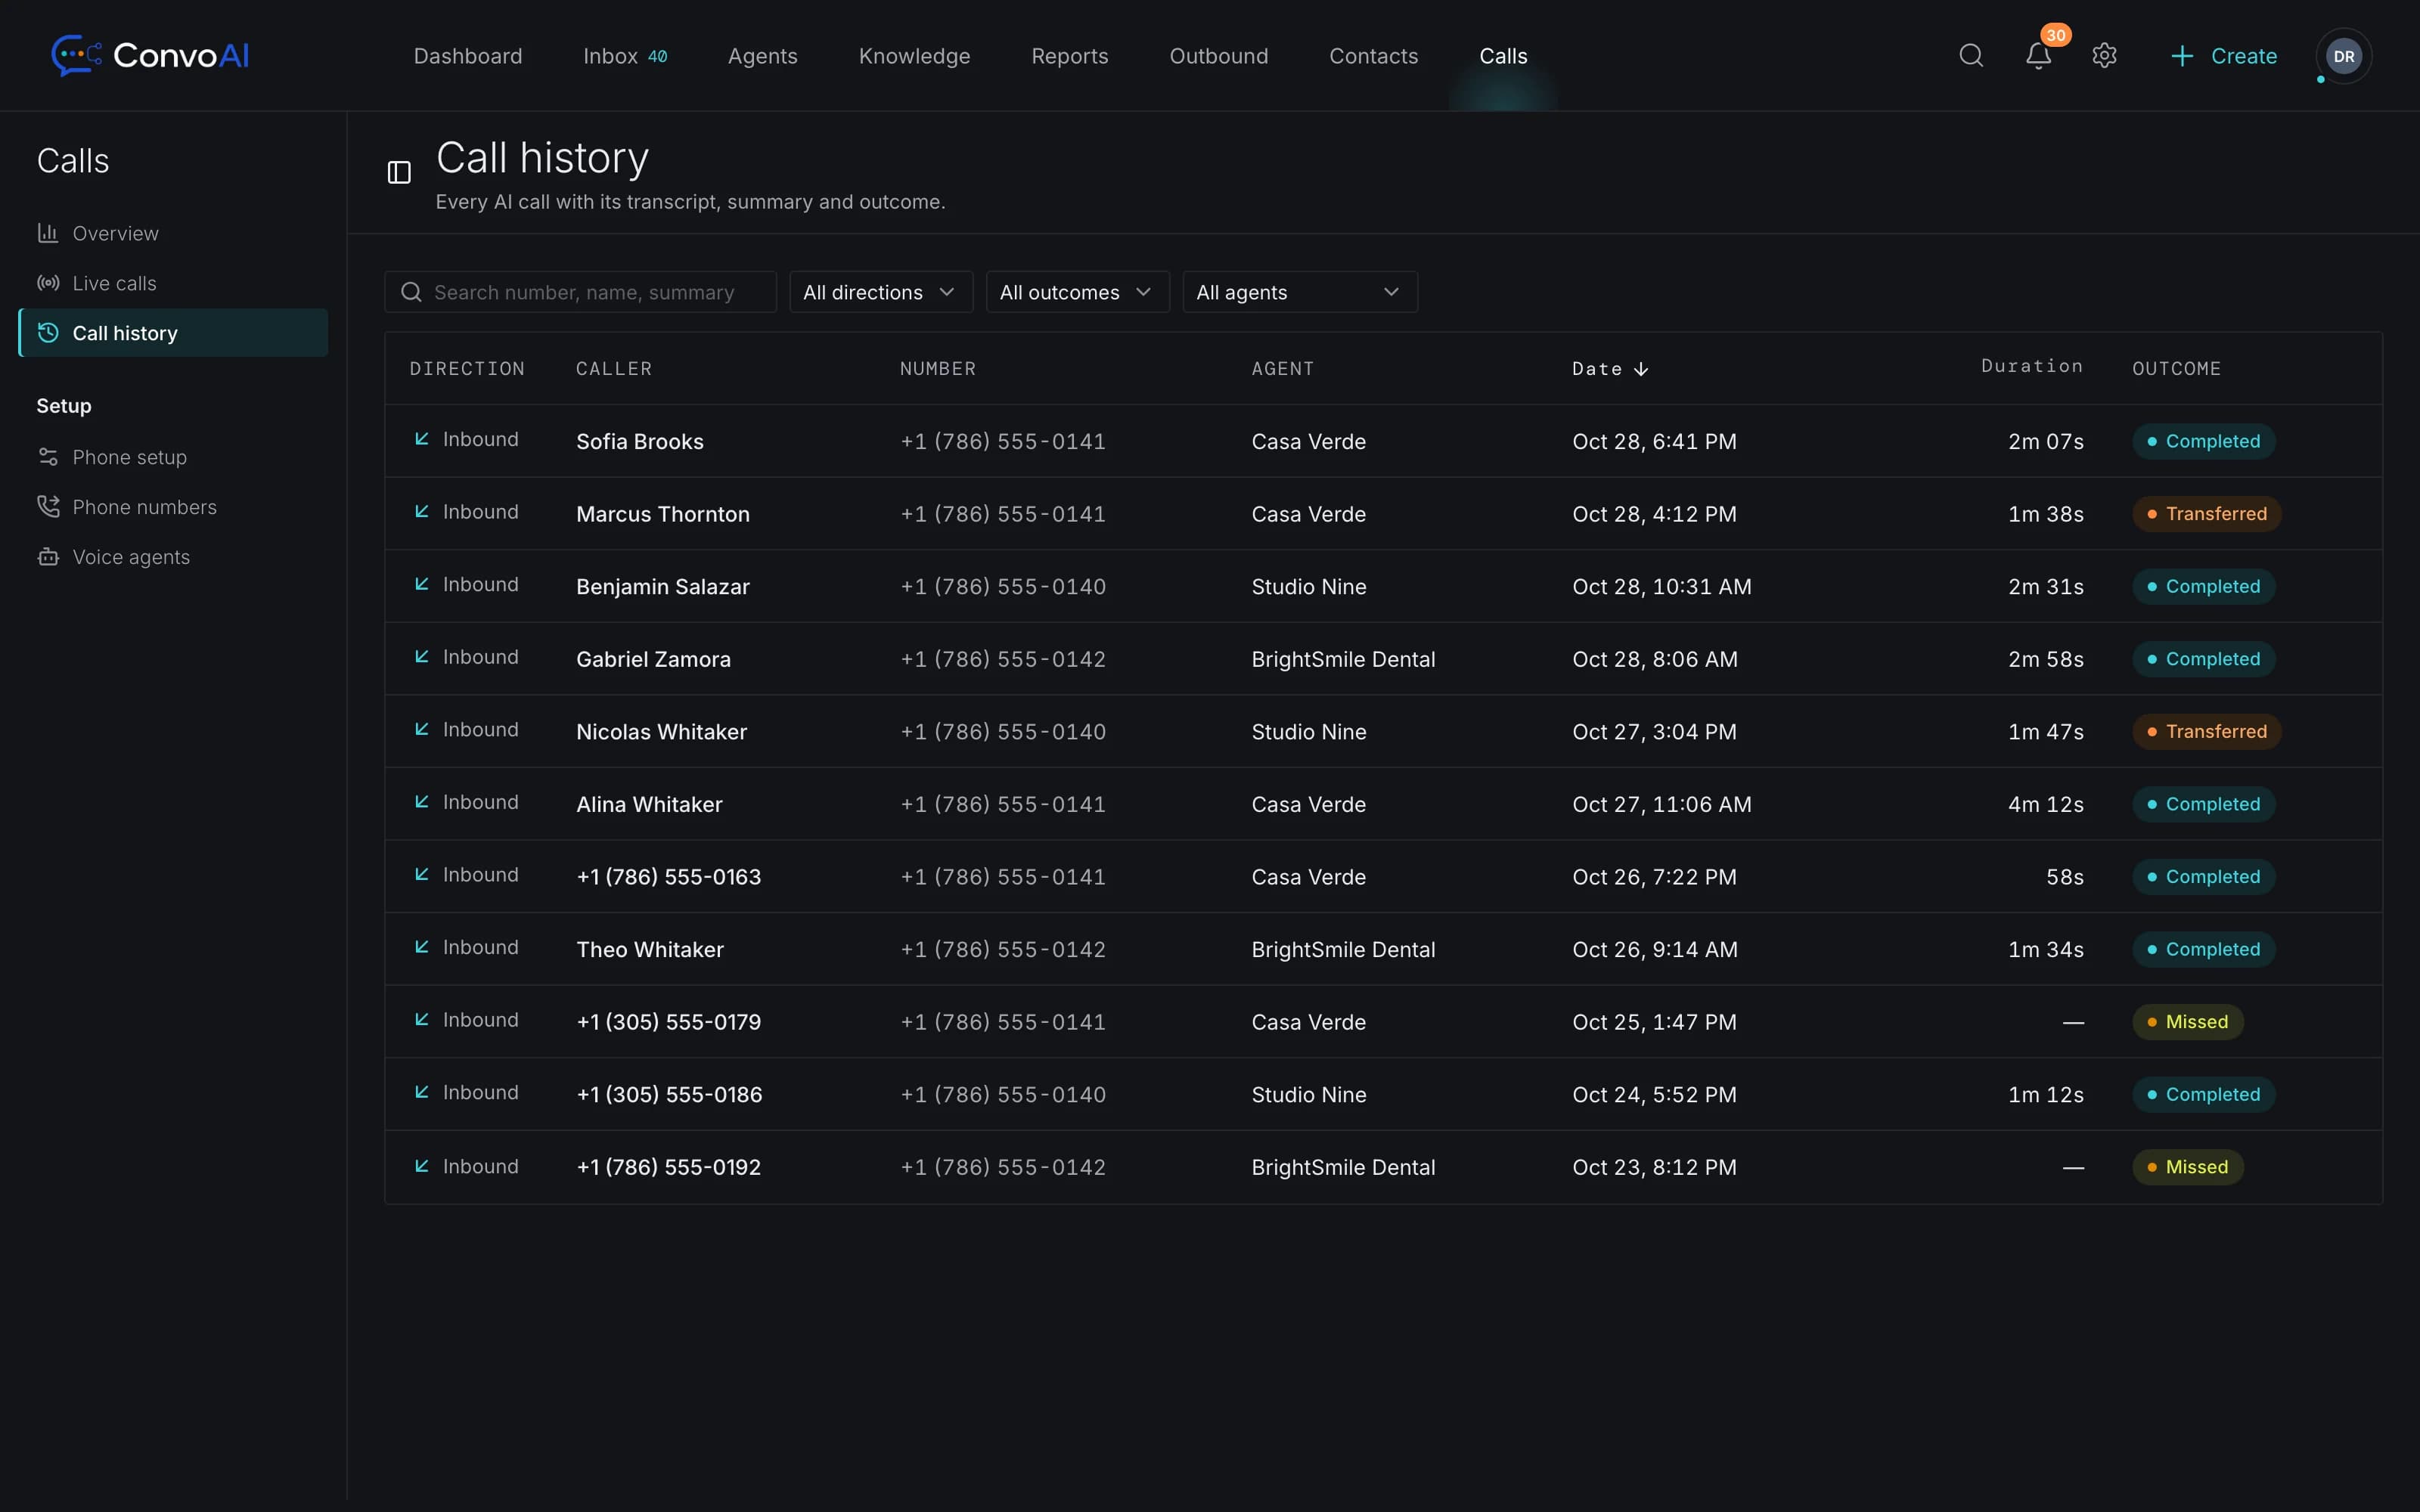
Task: Open Overview in the Calls sidebar
Action: pyautogui.click(x=173, y=233)
